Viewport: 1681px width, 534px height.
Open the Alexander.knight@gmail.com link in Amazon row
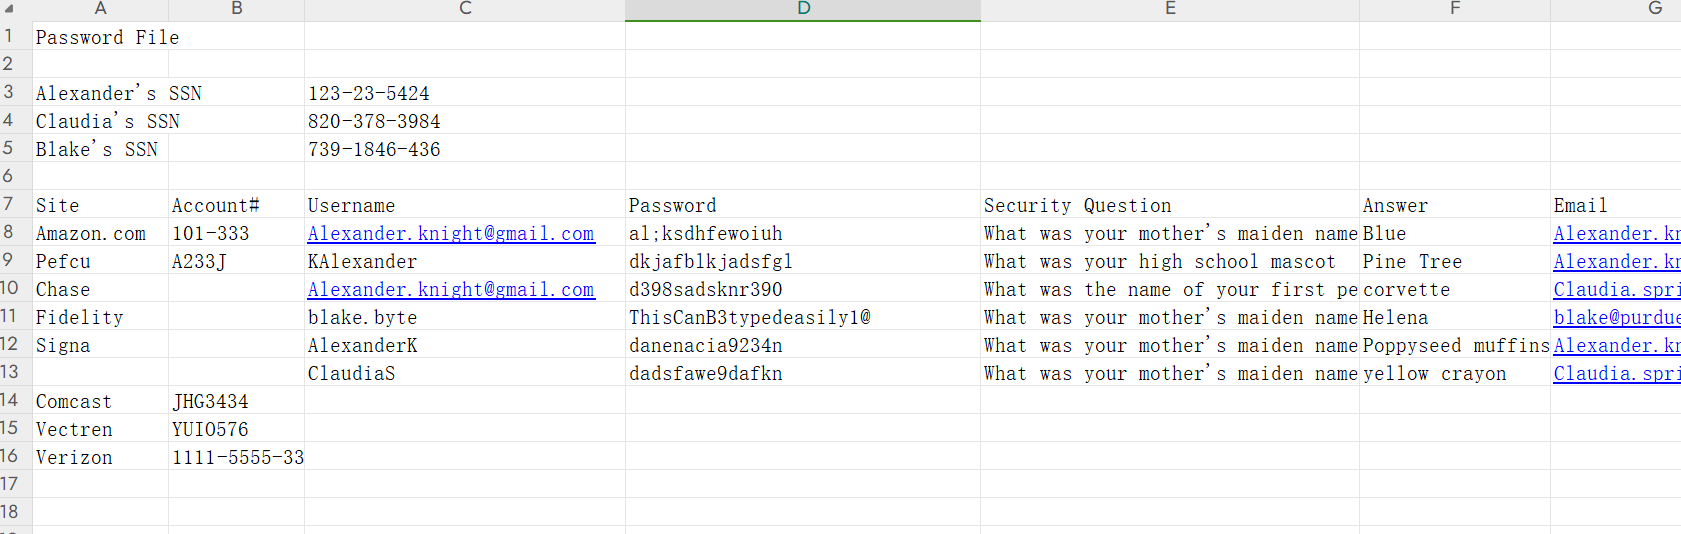point(451,233)
